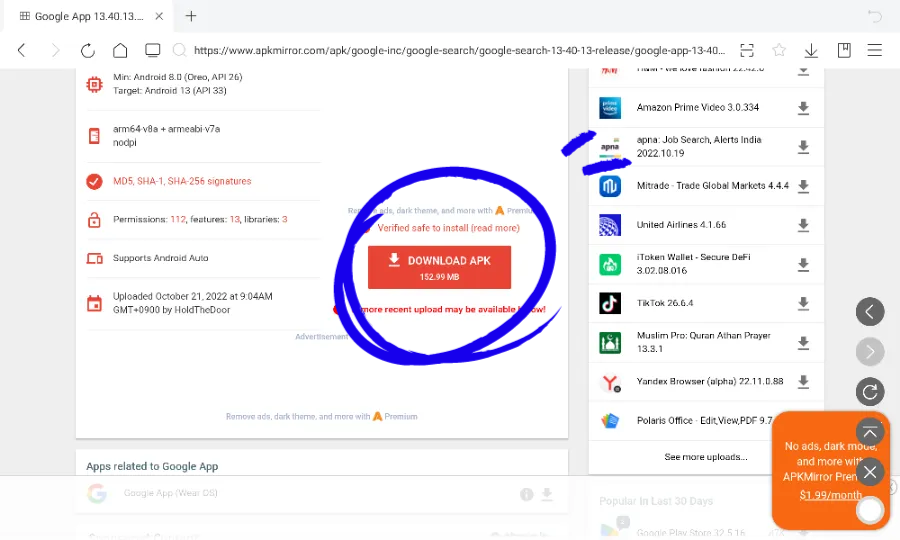Click floating scroll-to-top button
This screenshot has width=900, height=540.
(870, 432)
